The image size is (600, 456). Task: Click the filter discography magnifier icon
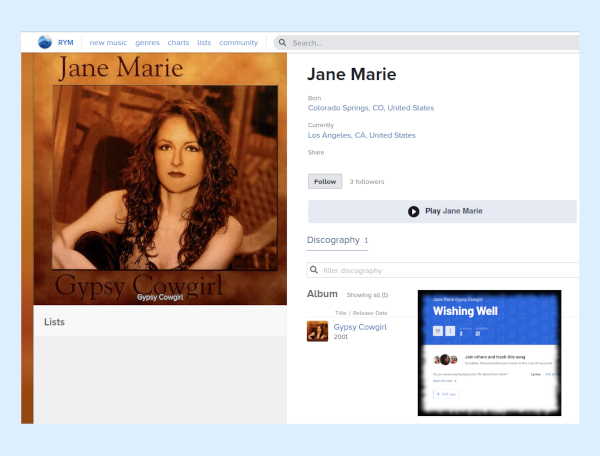(x=314, y=270)
